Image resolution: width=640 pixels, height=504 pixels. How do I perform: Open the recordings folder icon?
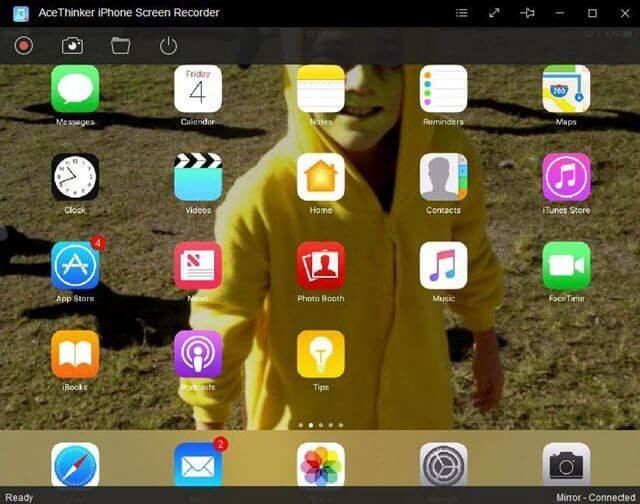pos(120,45)
